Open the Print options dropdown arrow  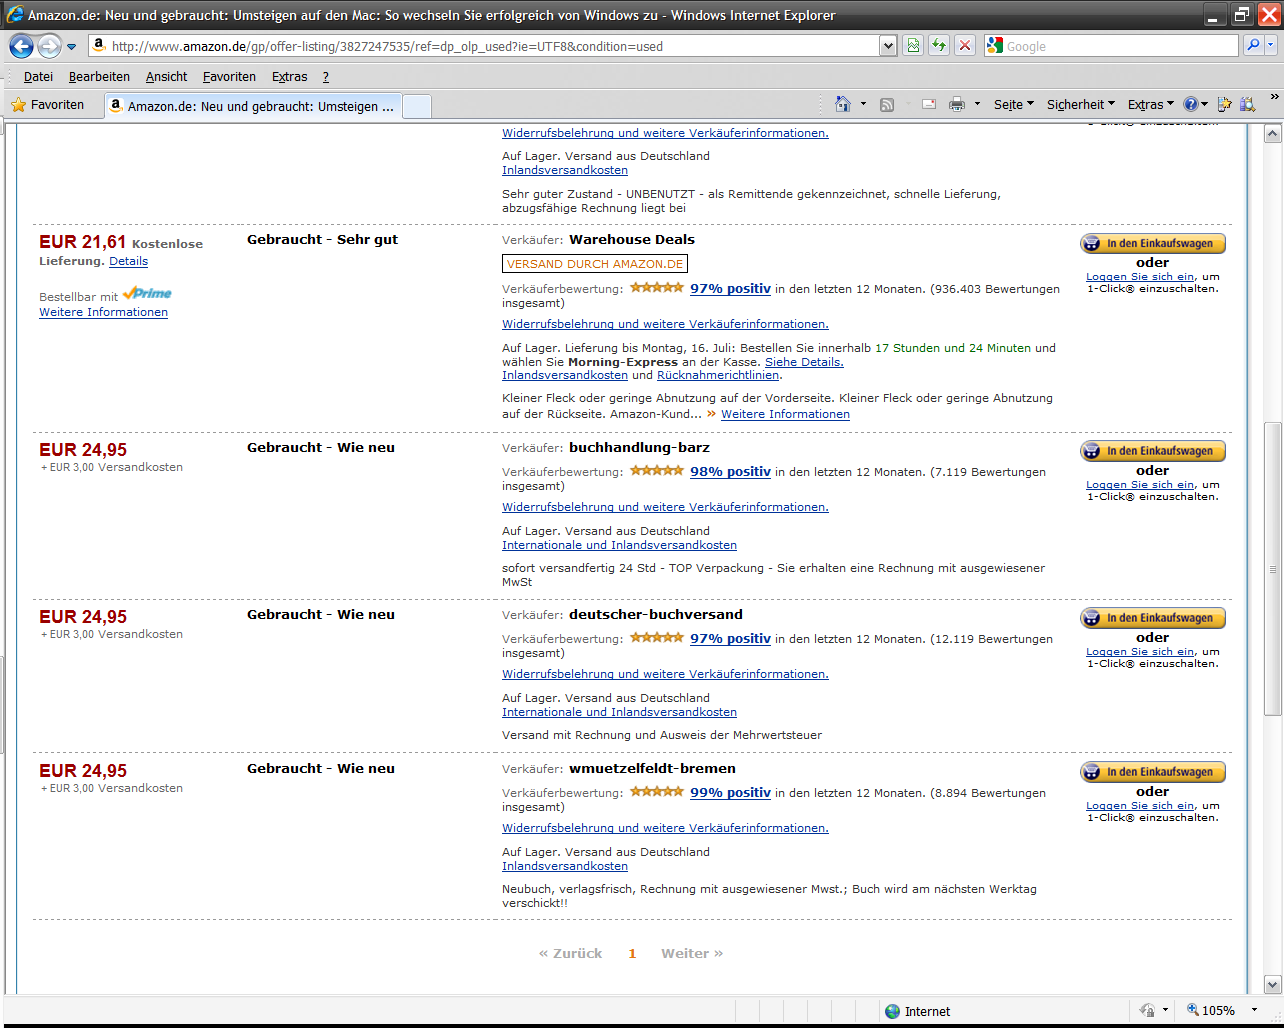(977, 104)
